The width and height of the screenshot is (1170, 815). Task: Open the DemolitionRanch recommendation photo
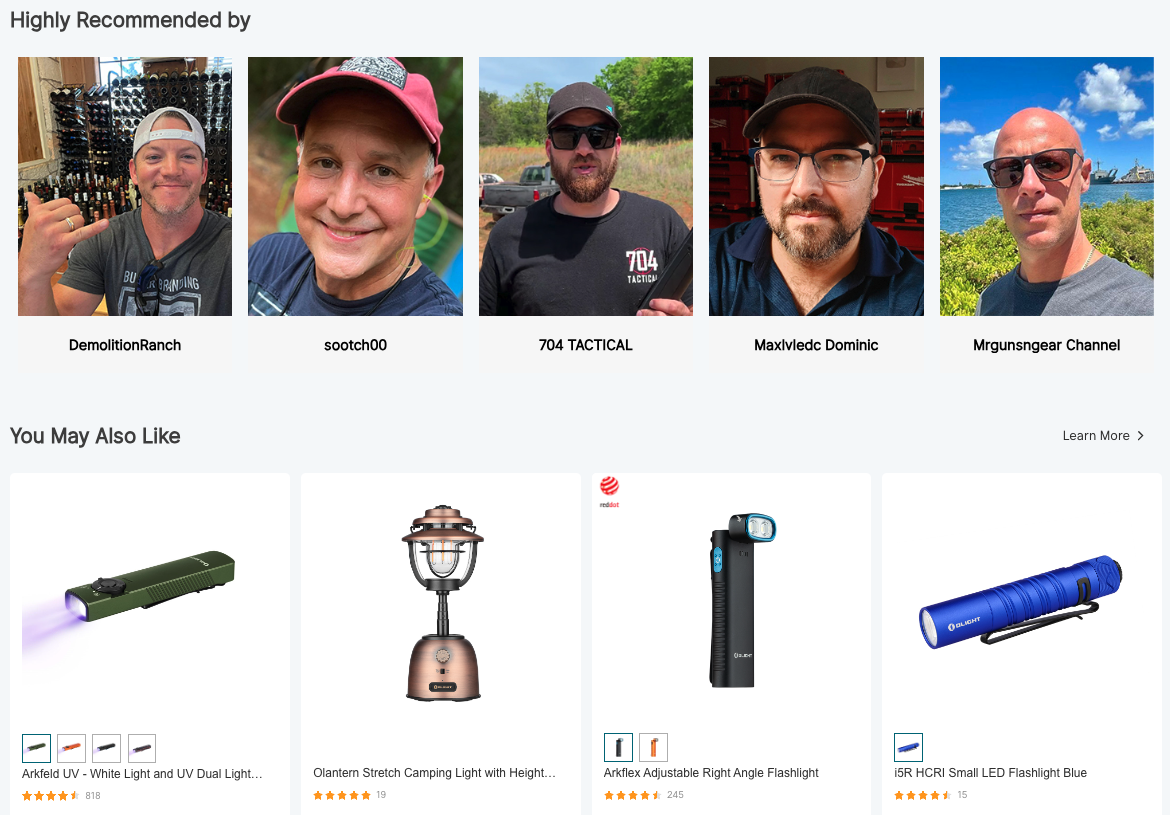click(x=125, y=186)
